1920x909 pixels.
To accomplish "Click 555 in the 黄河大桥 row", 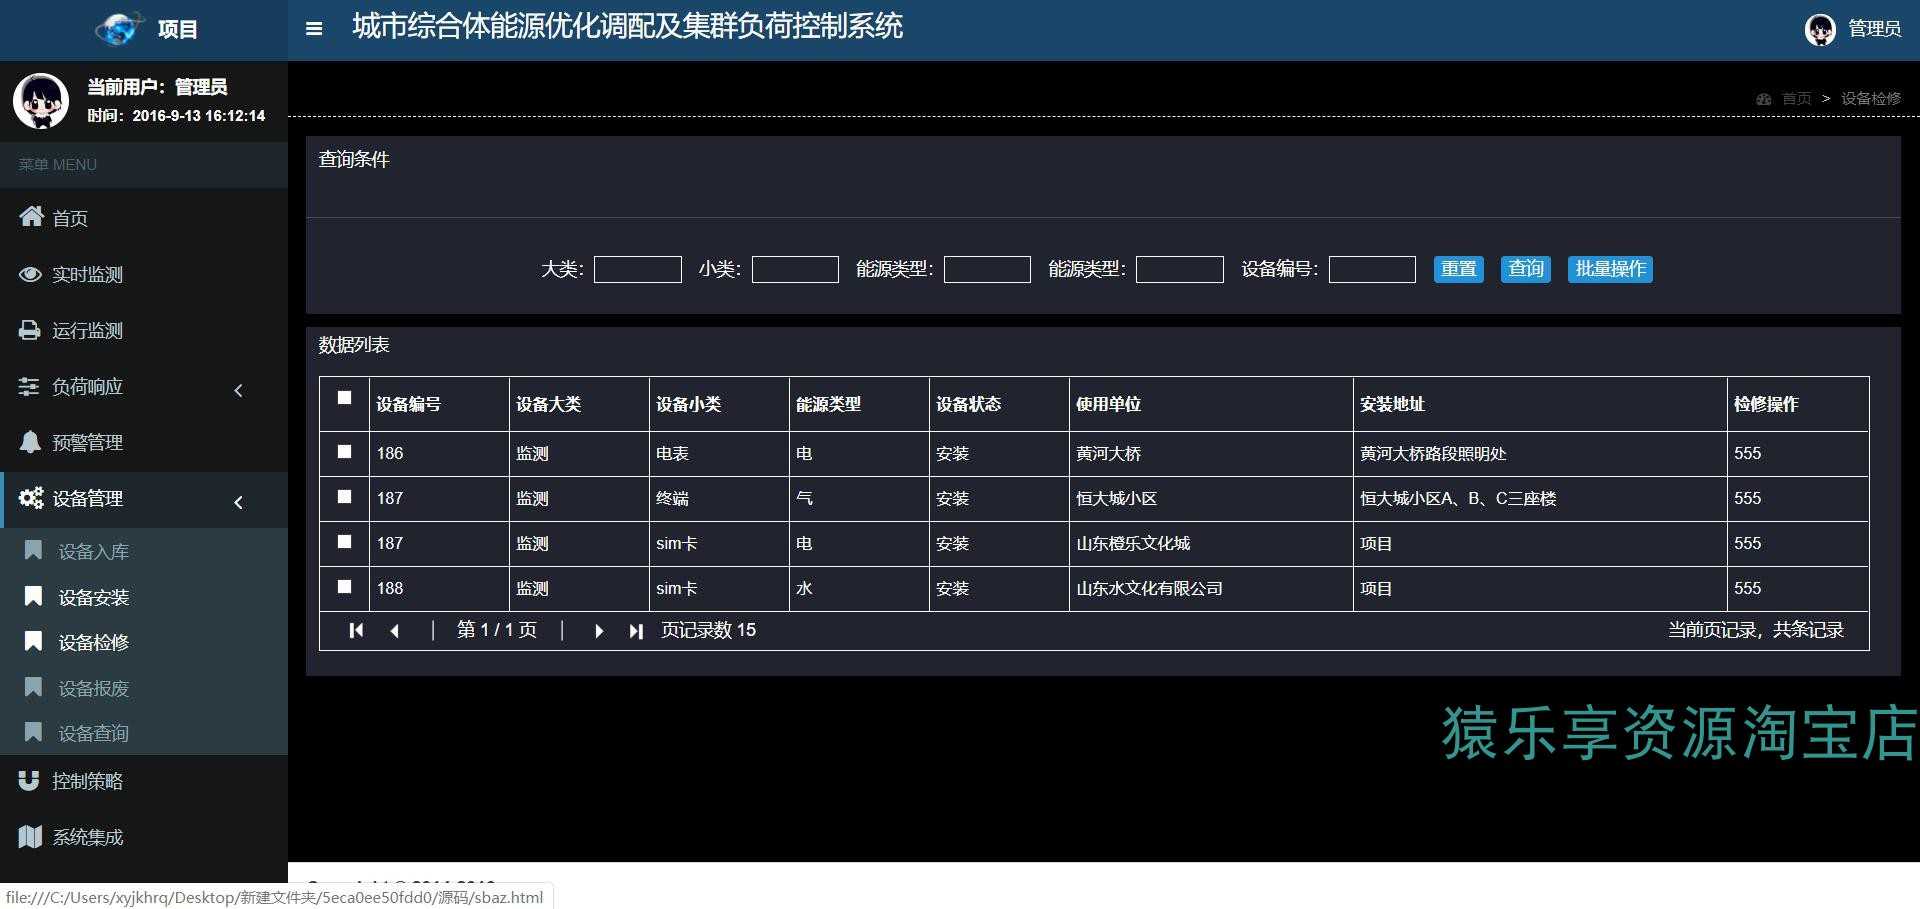I will [x=1747, y=453].
